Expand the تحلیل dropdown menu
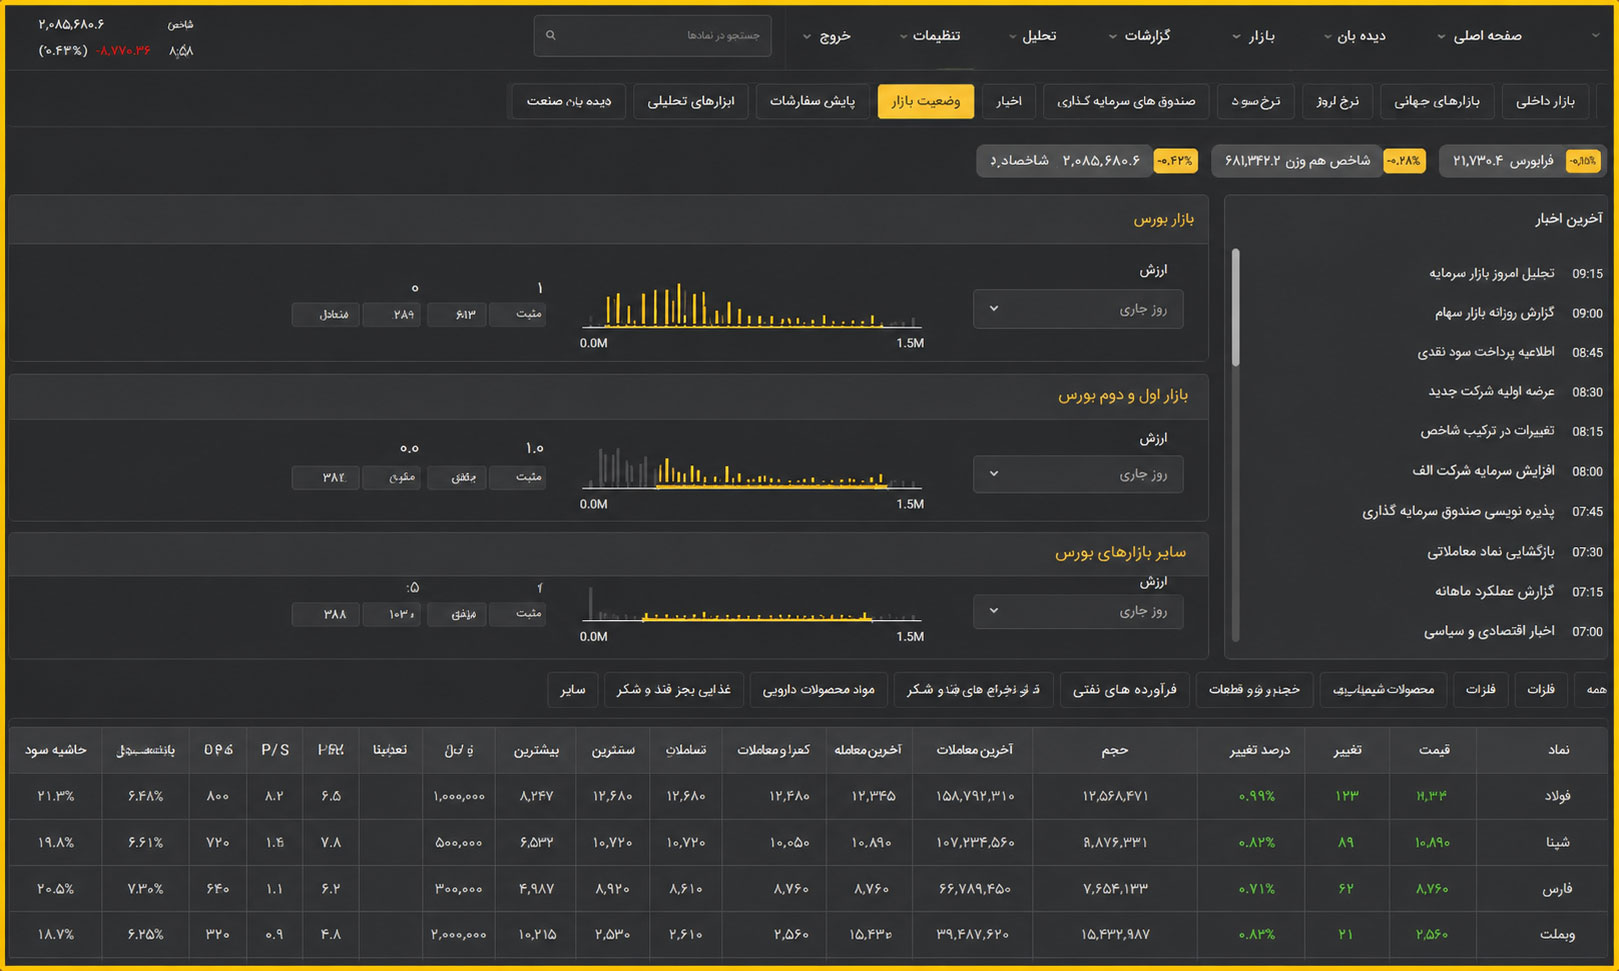Image resolution: width=1619 pixels, height=971 pixels. point(1033,36)
